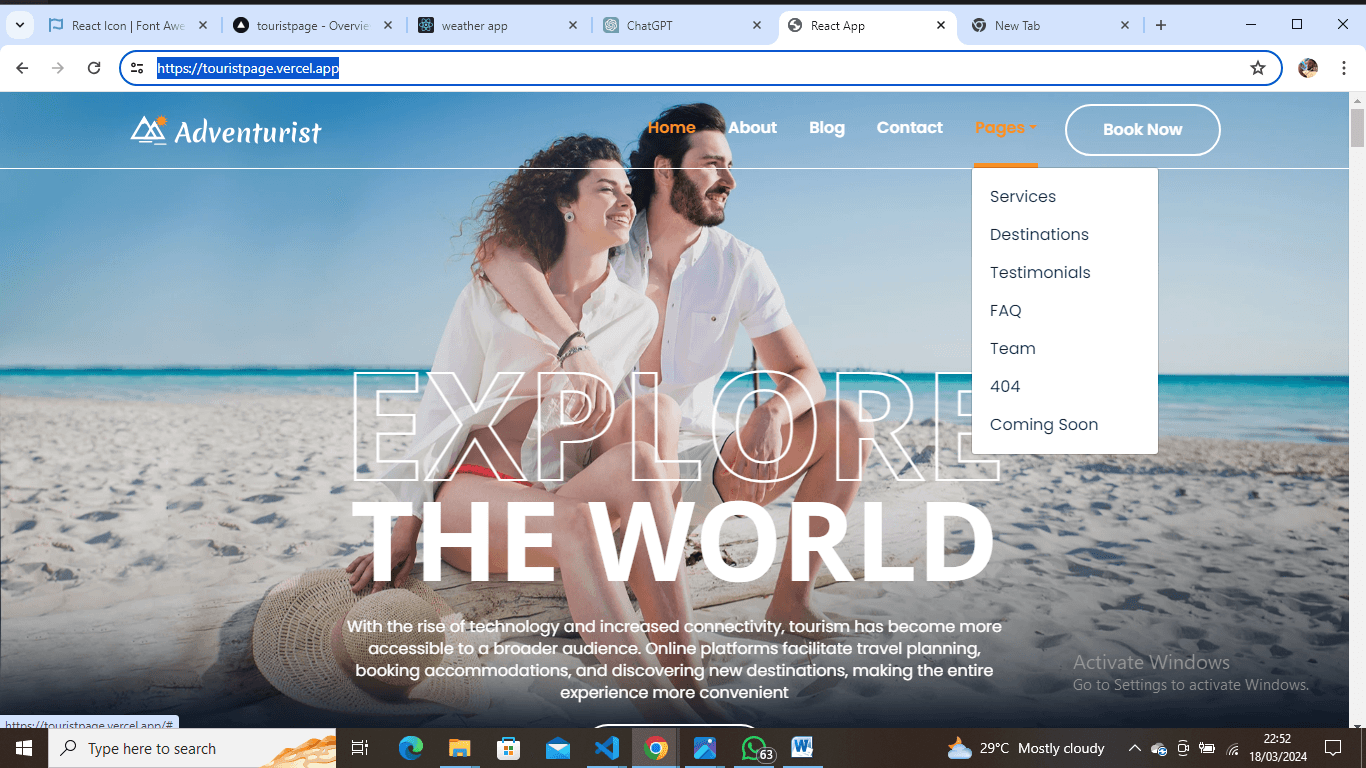Select Home in the navigation menu
The height and width of the screenshot is (768, 1366).
coord(671,128)
